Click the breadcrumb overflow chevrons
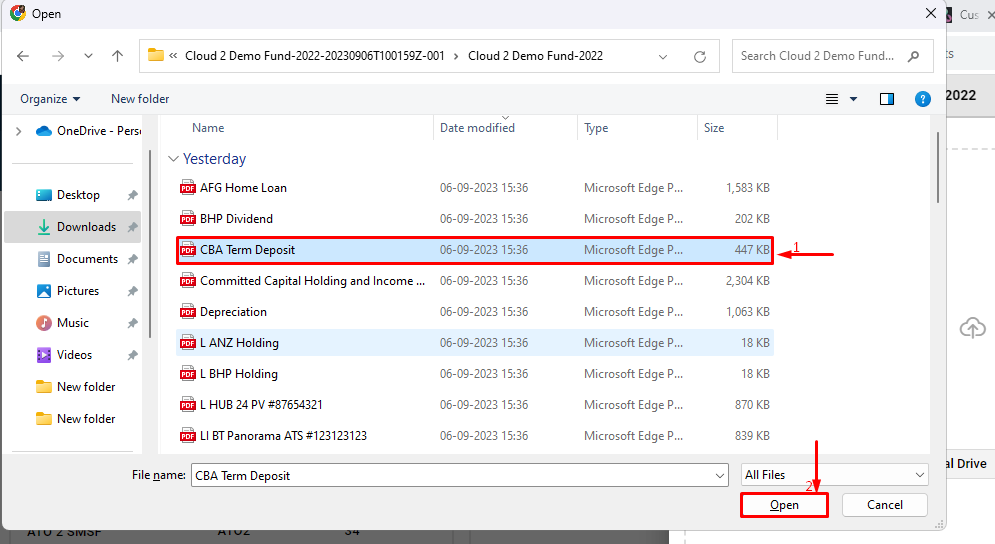Viewport: 995px width, 544px height. [173, 56]
